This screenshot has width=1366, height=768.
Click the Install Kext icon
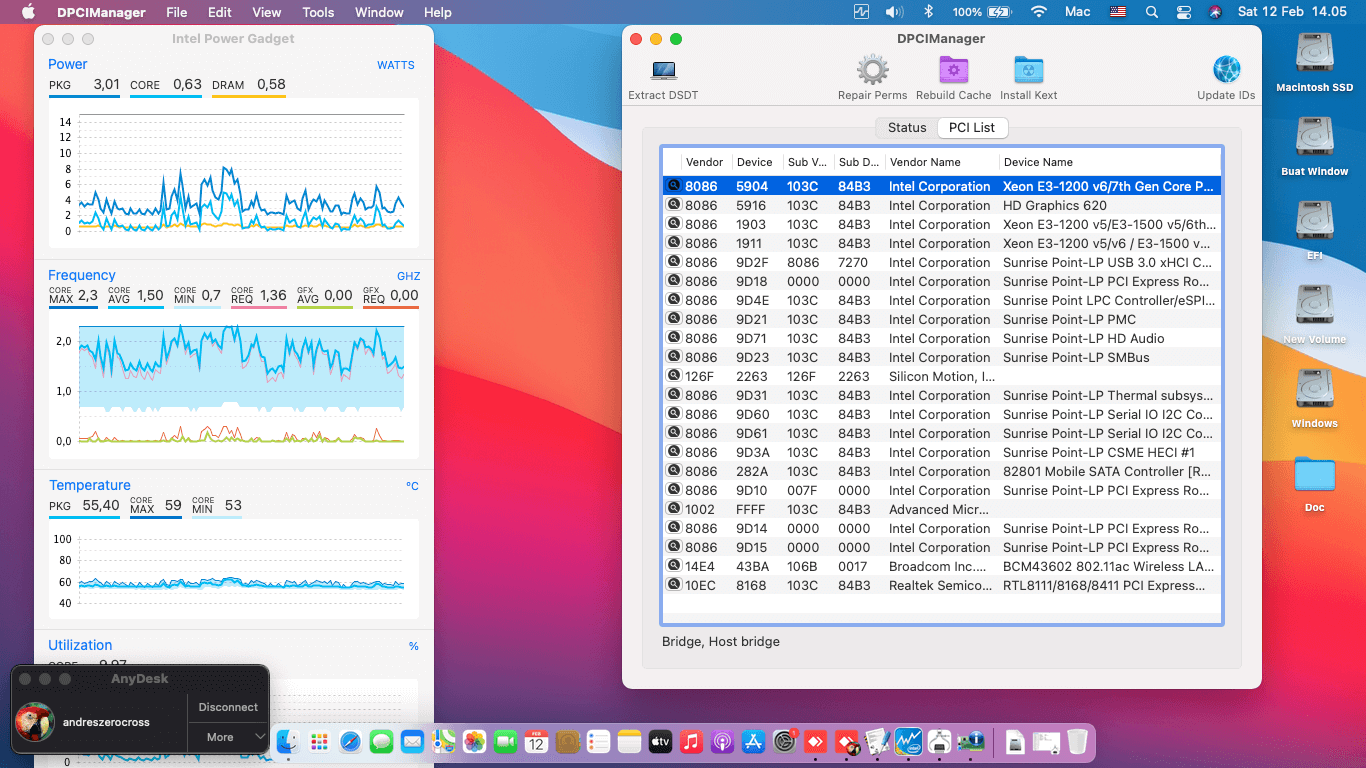coord(1028,70)
